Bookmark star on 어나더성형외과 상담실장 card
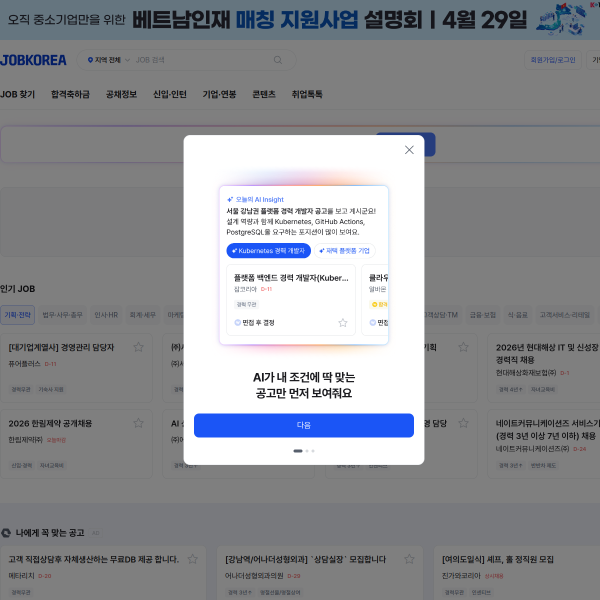This screenshot has height=600, width=600. pyautogui.click(x=409, y=559)
